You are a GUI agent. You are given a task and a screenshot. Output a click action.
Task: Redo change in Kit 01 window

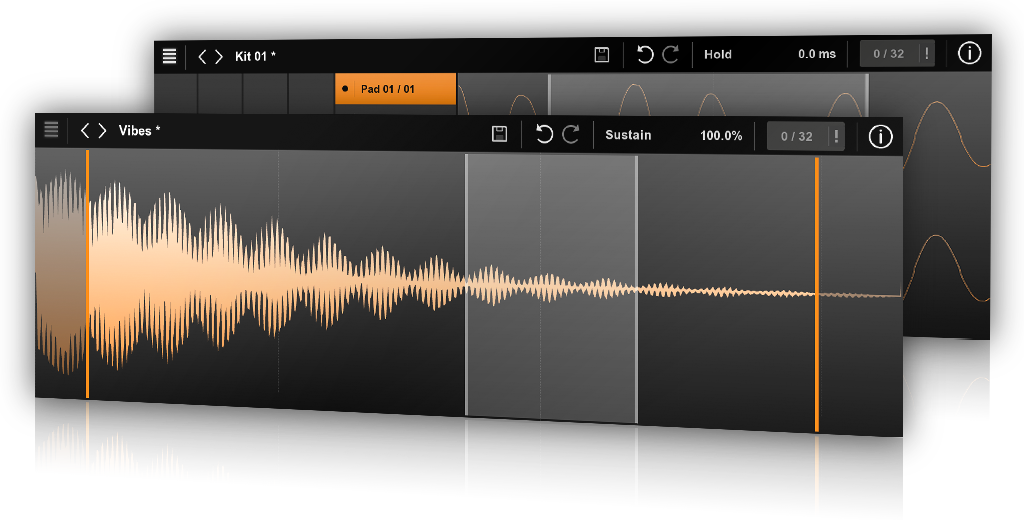point(671,54)
